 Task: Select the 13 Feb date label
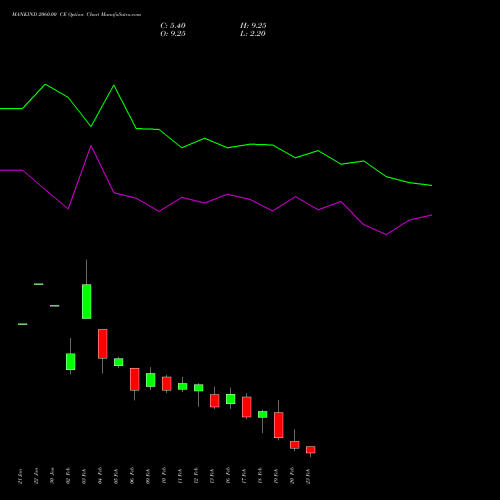tap(212, 476)
